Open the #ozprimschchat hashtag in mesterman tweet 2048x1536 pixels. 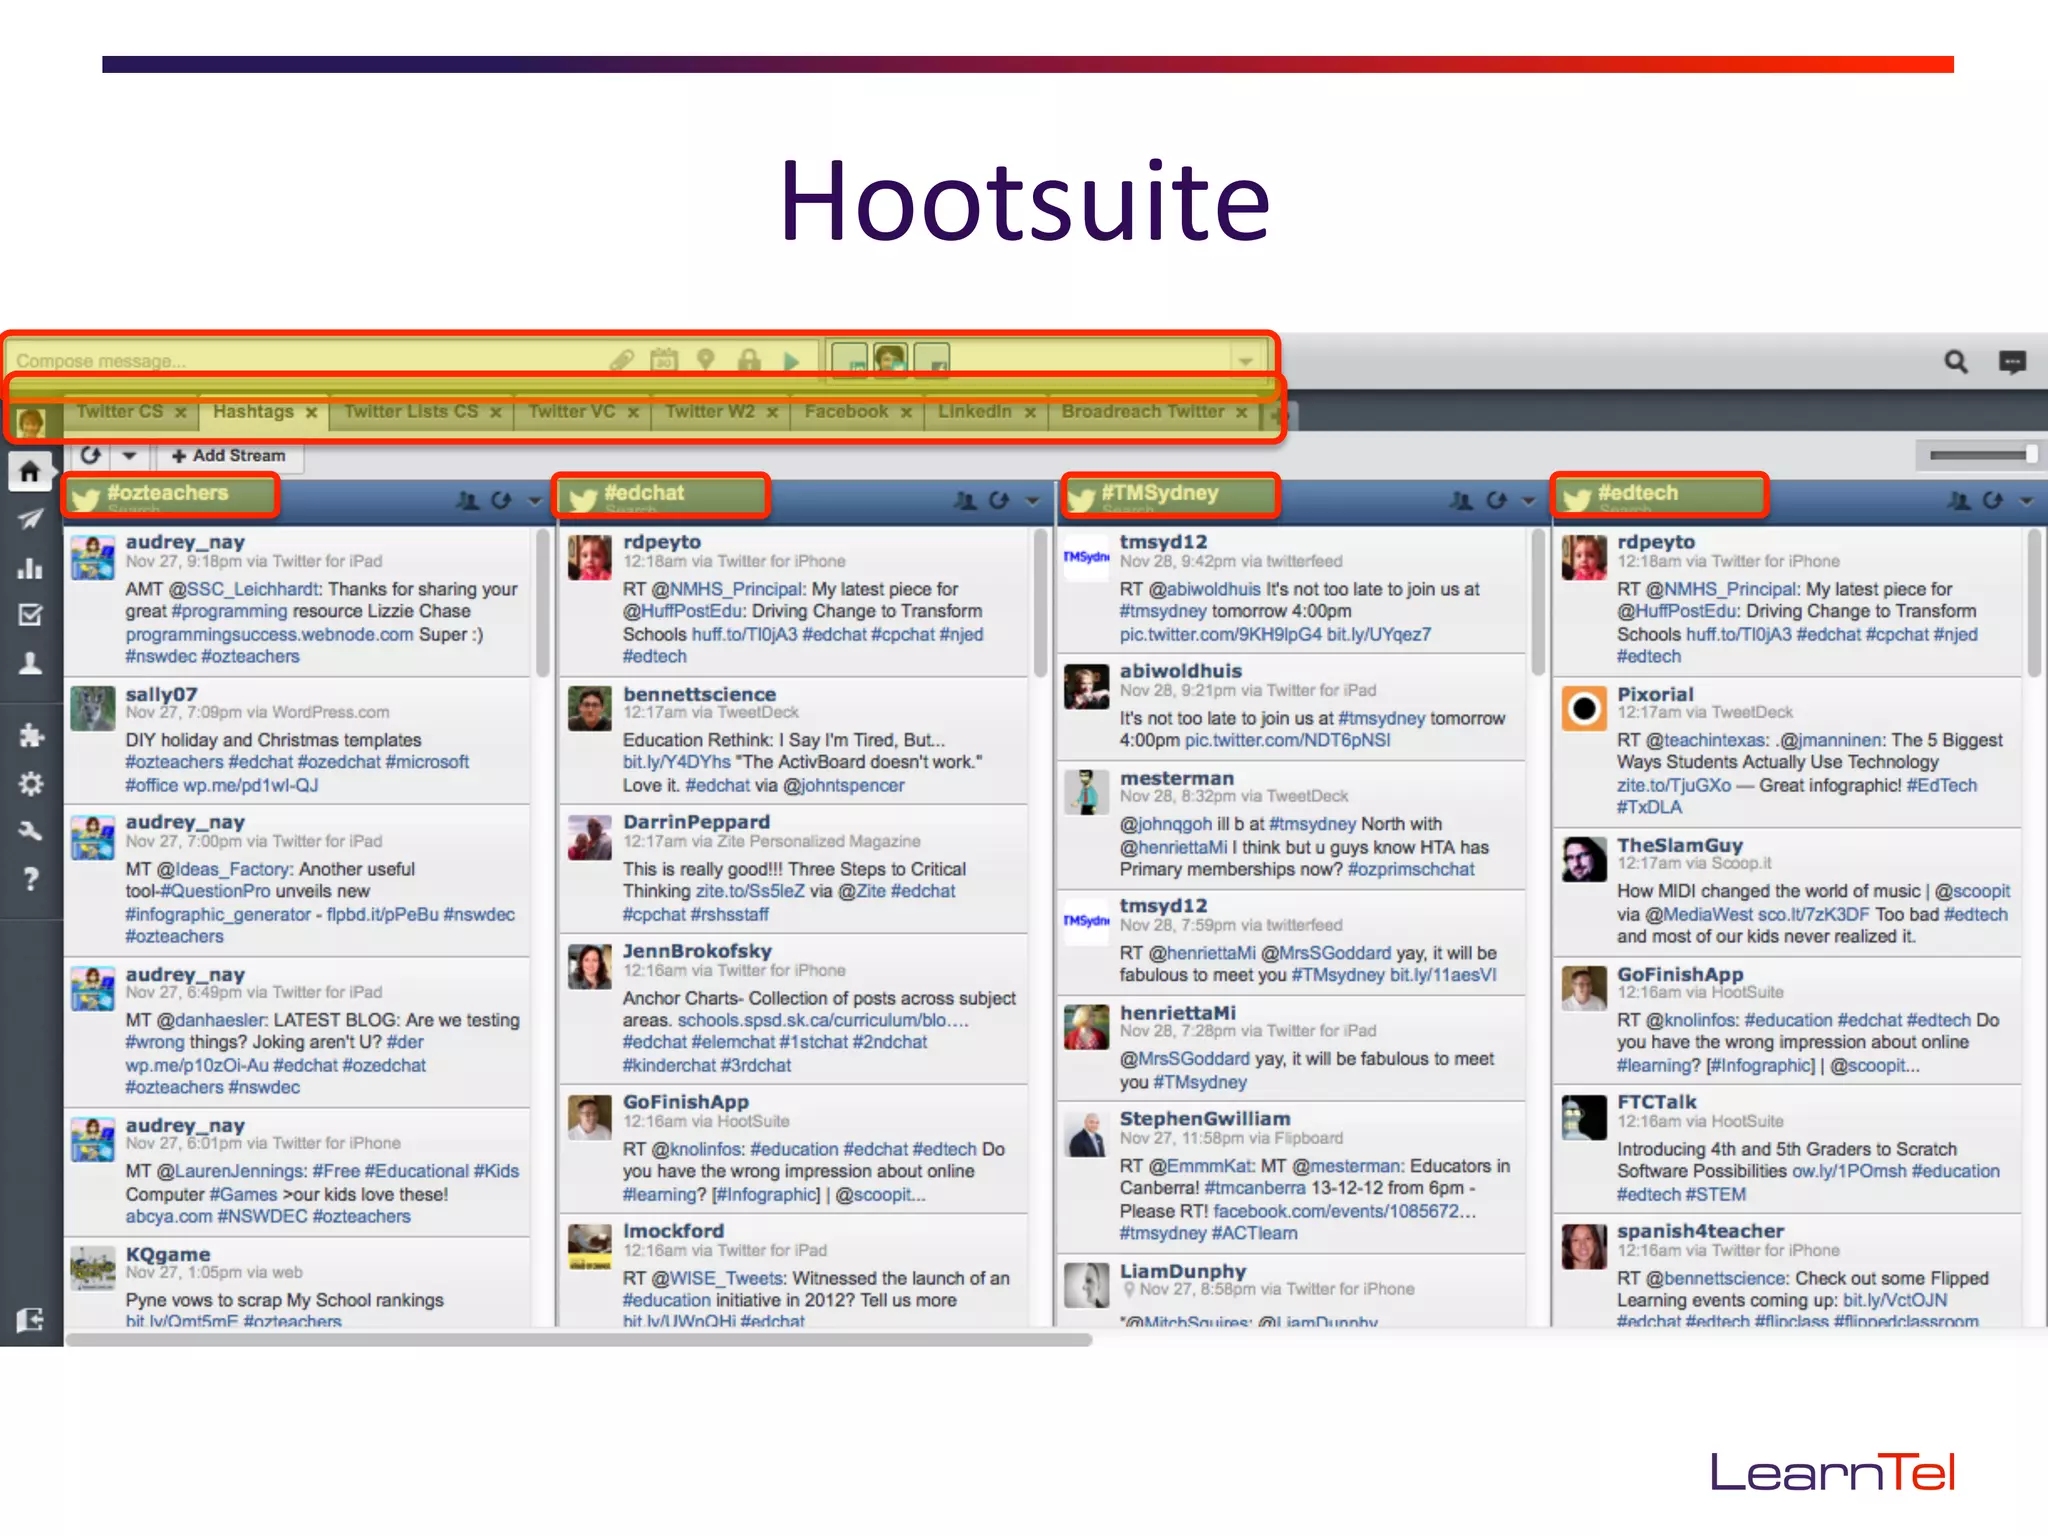[1410, 869]
